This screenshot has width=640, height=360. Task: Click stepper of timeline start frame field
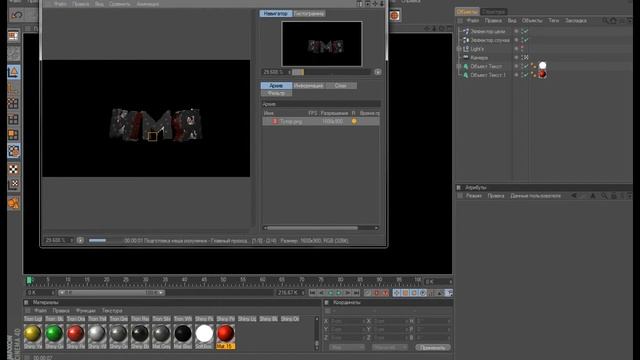tap(53, 293)
